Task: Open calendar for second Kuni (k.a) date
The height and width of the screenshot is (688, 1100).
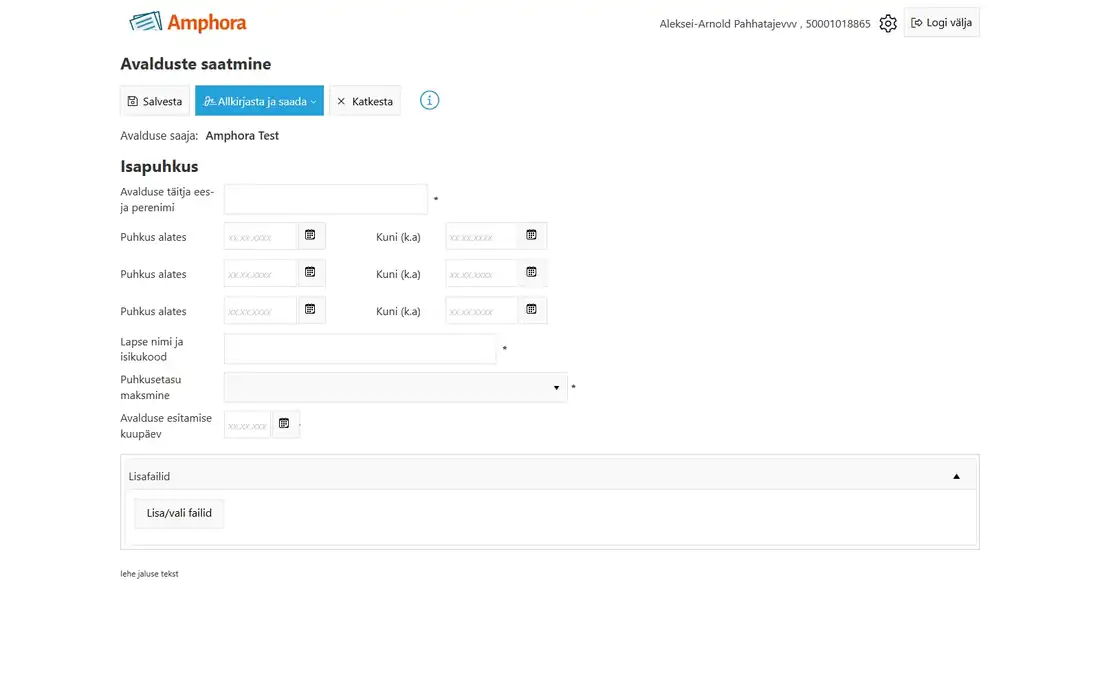Action: (x=532, y=273)
